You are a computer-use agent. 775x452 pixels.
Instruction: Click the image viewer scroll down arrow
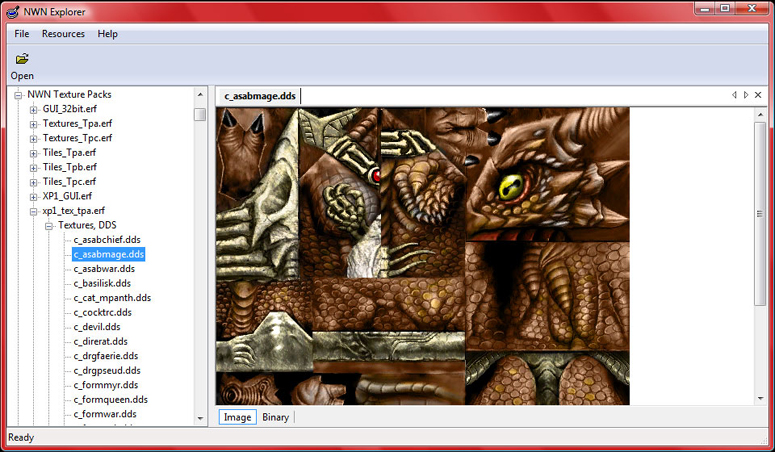click(x=760, y=398)
